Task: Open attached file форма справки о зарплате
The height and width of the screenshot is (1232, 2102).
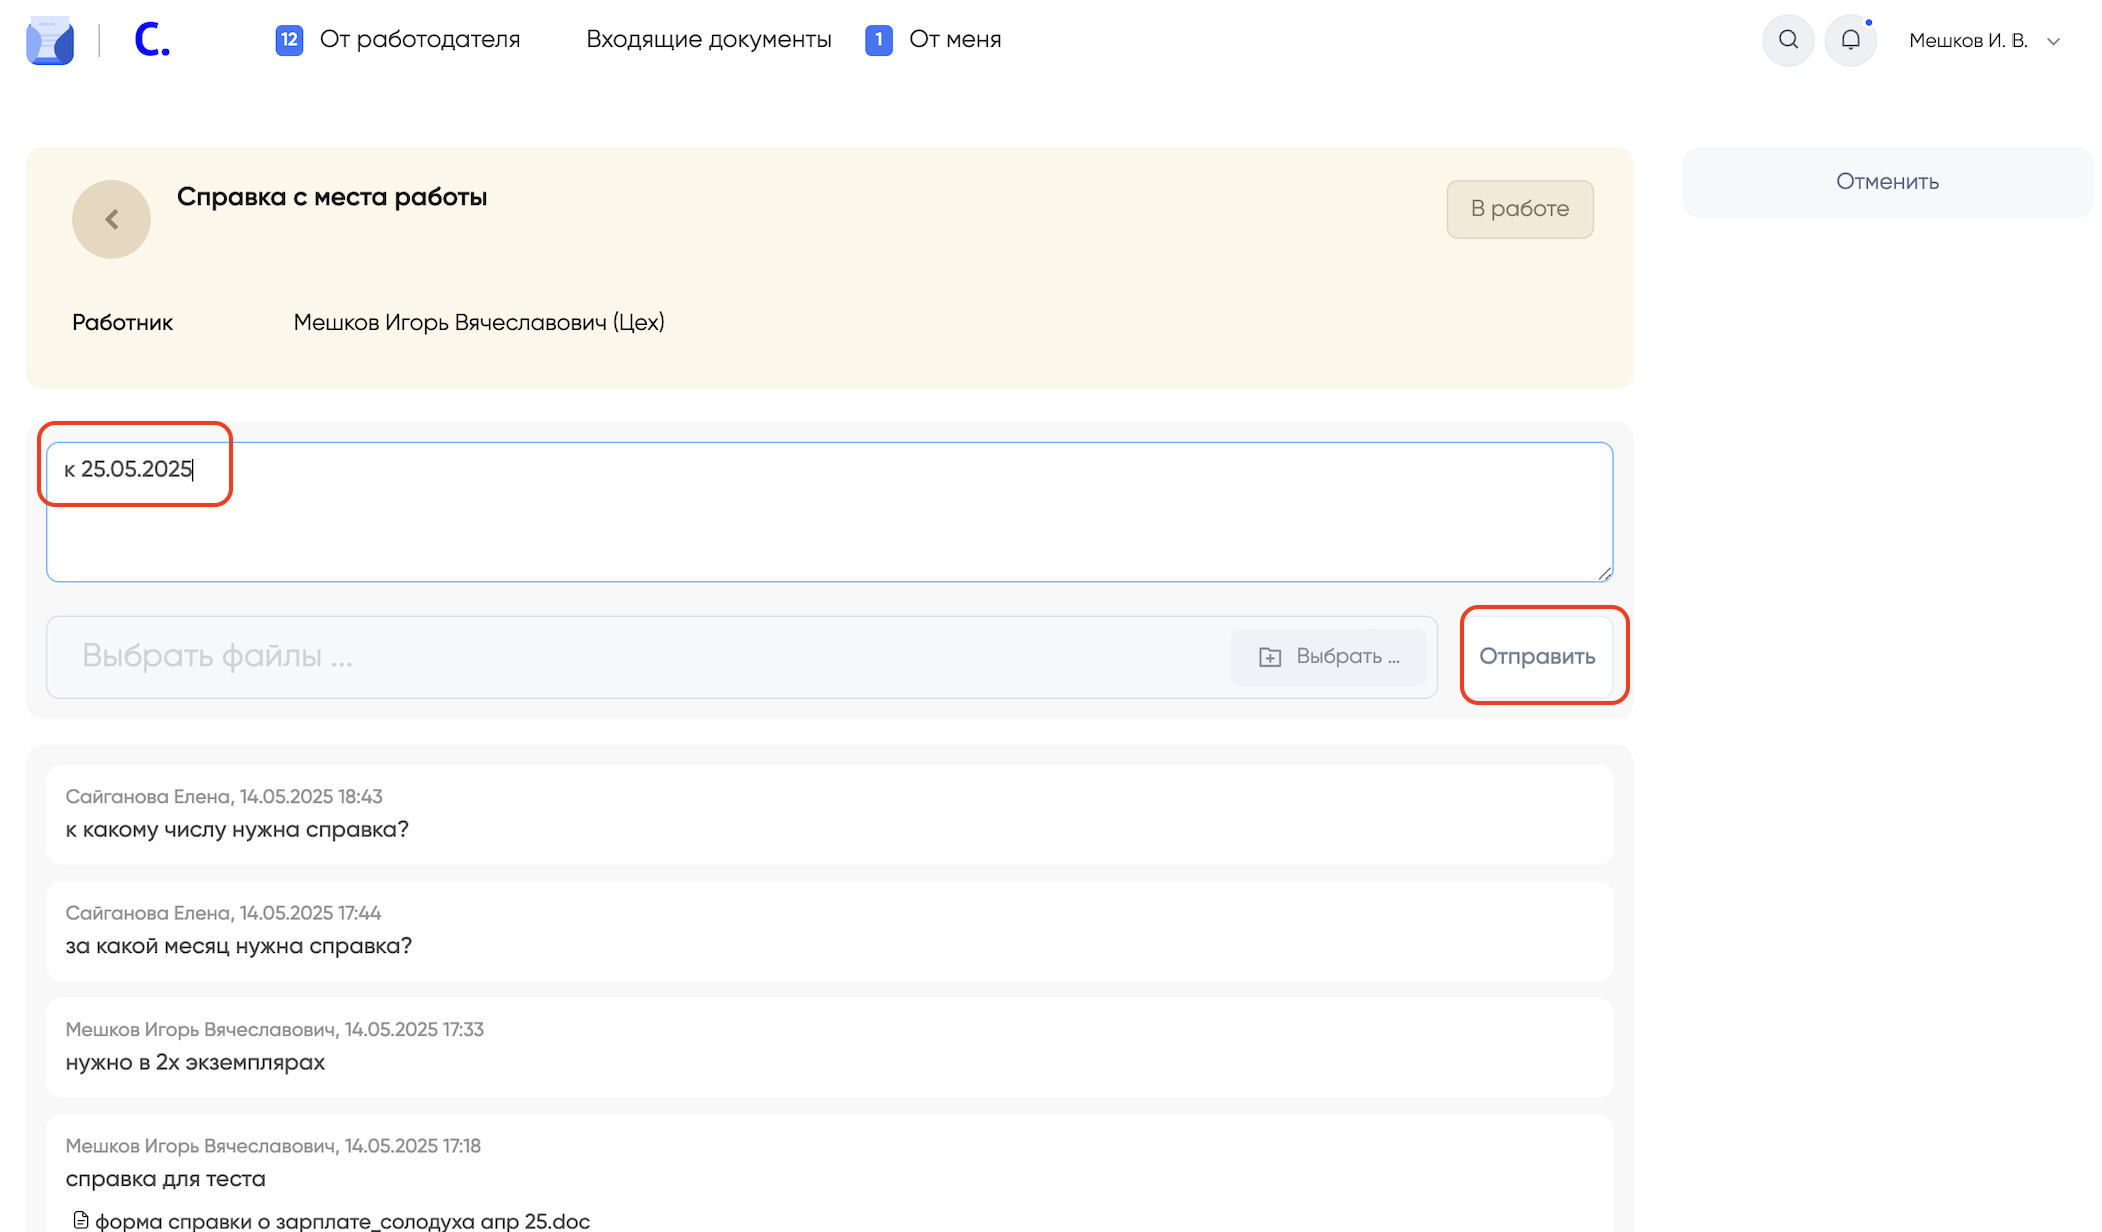Action: (x=341, y=1221)
